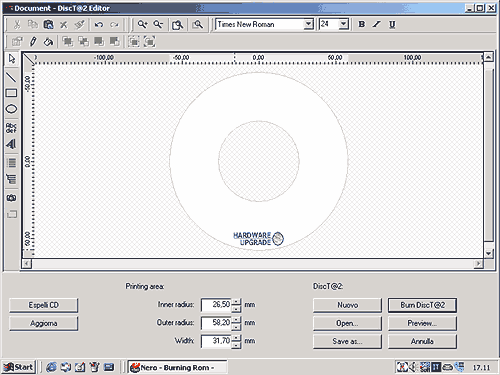Open the font size 24 dropdown
Viewport: 500px width, 375px height.
[344, 24]
